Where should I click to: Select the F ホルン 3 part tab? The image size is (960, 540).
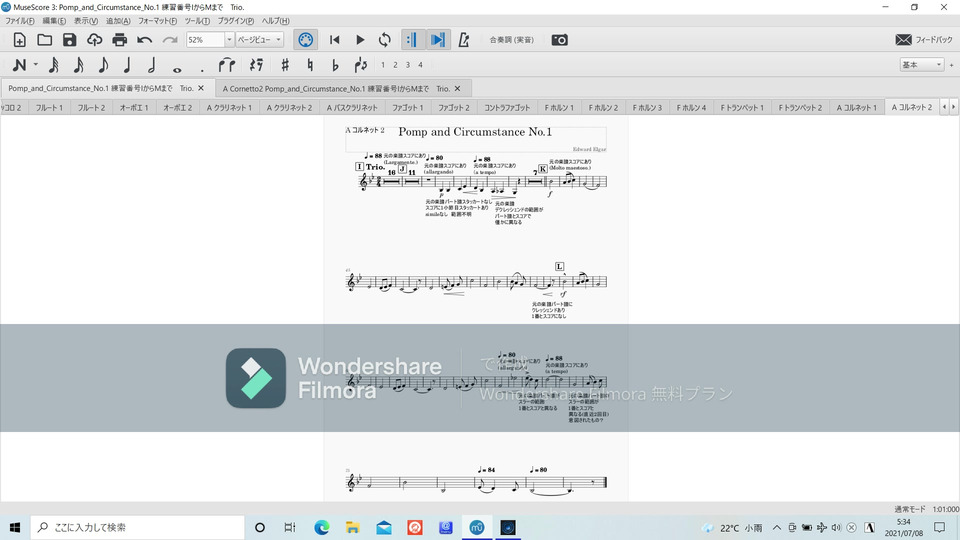pyautogui.click(x=647, y=108)
